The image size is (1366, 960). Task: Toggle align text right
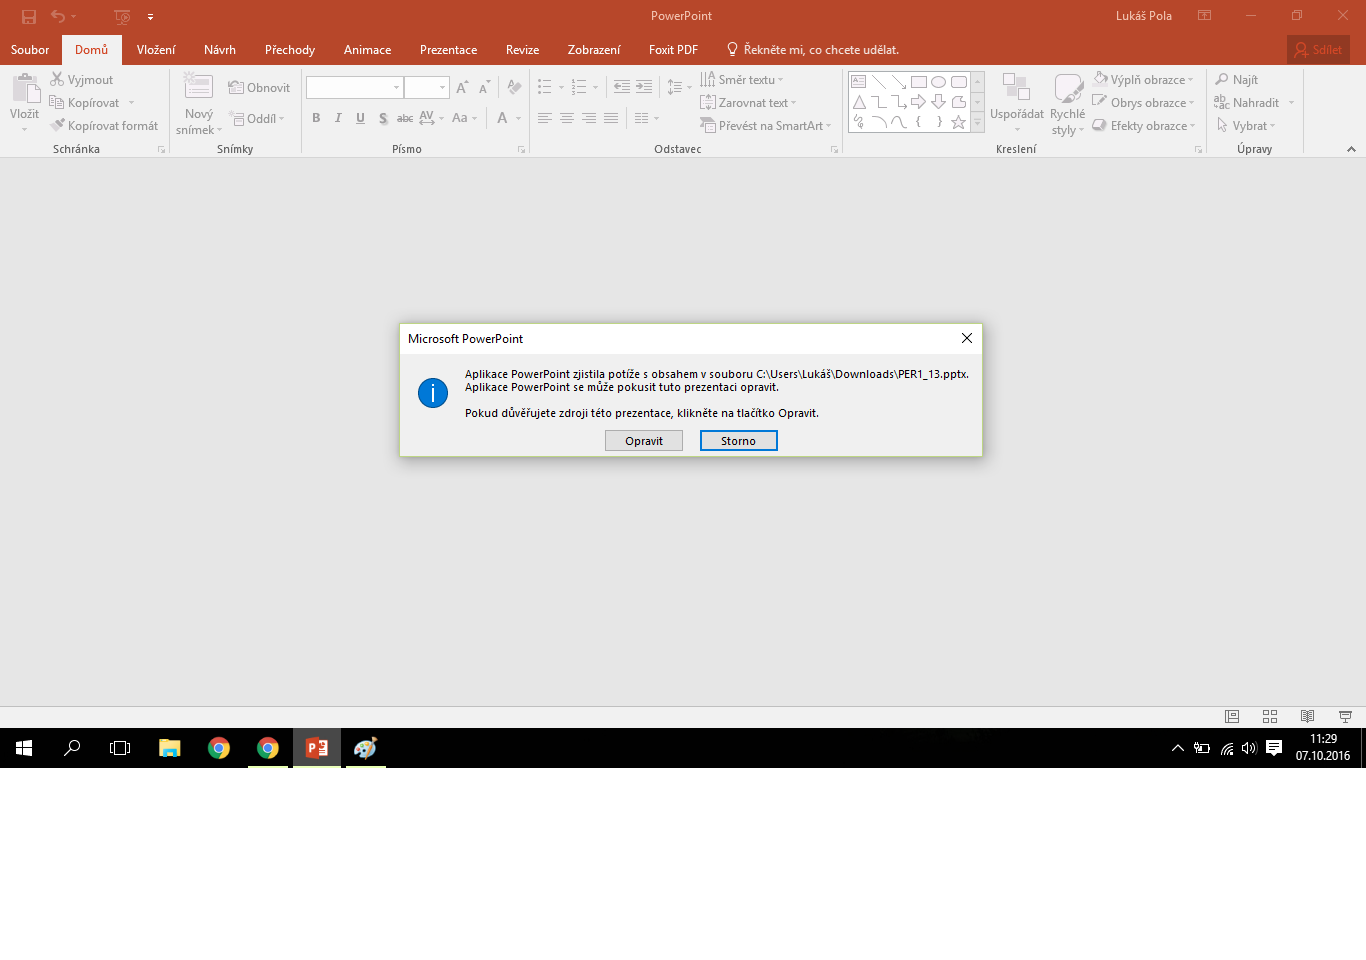pos(589,118)
